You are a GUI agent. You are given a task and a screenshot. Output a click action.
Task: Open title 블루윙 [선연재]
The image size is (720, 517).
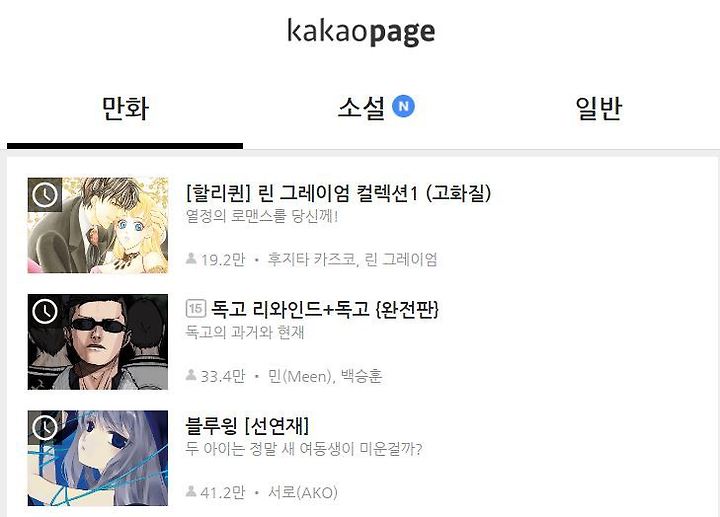pyautogui.click(x=247, y=425)
